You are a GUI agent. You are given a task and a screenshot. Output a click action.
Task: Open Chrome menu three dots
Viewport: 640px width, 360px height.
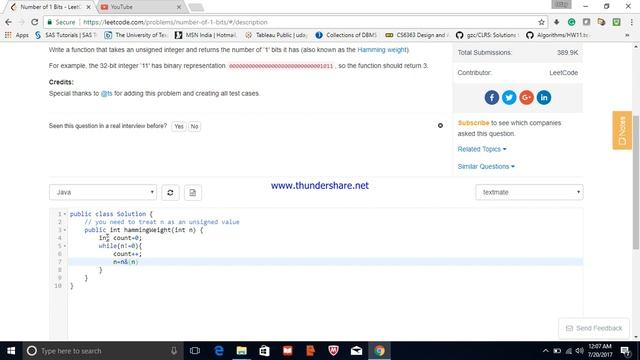click(x=631, y=22)
